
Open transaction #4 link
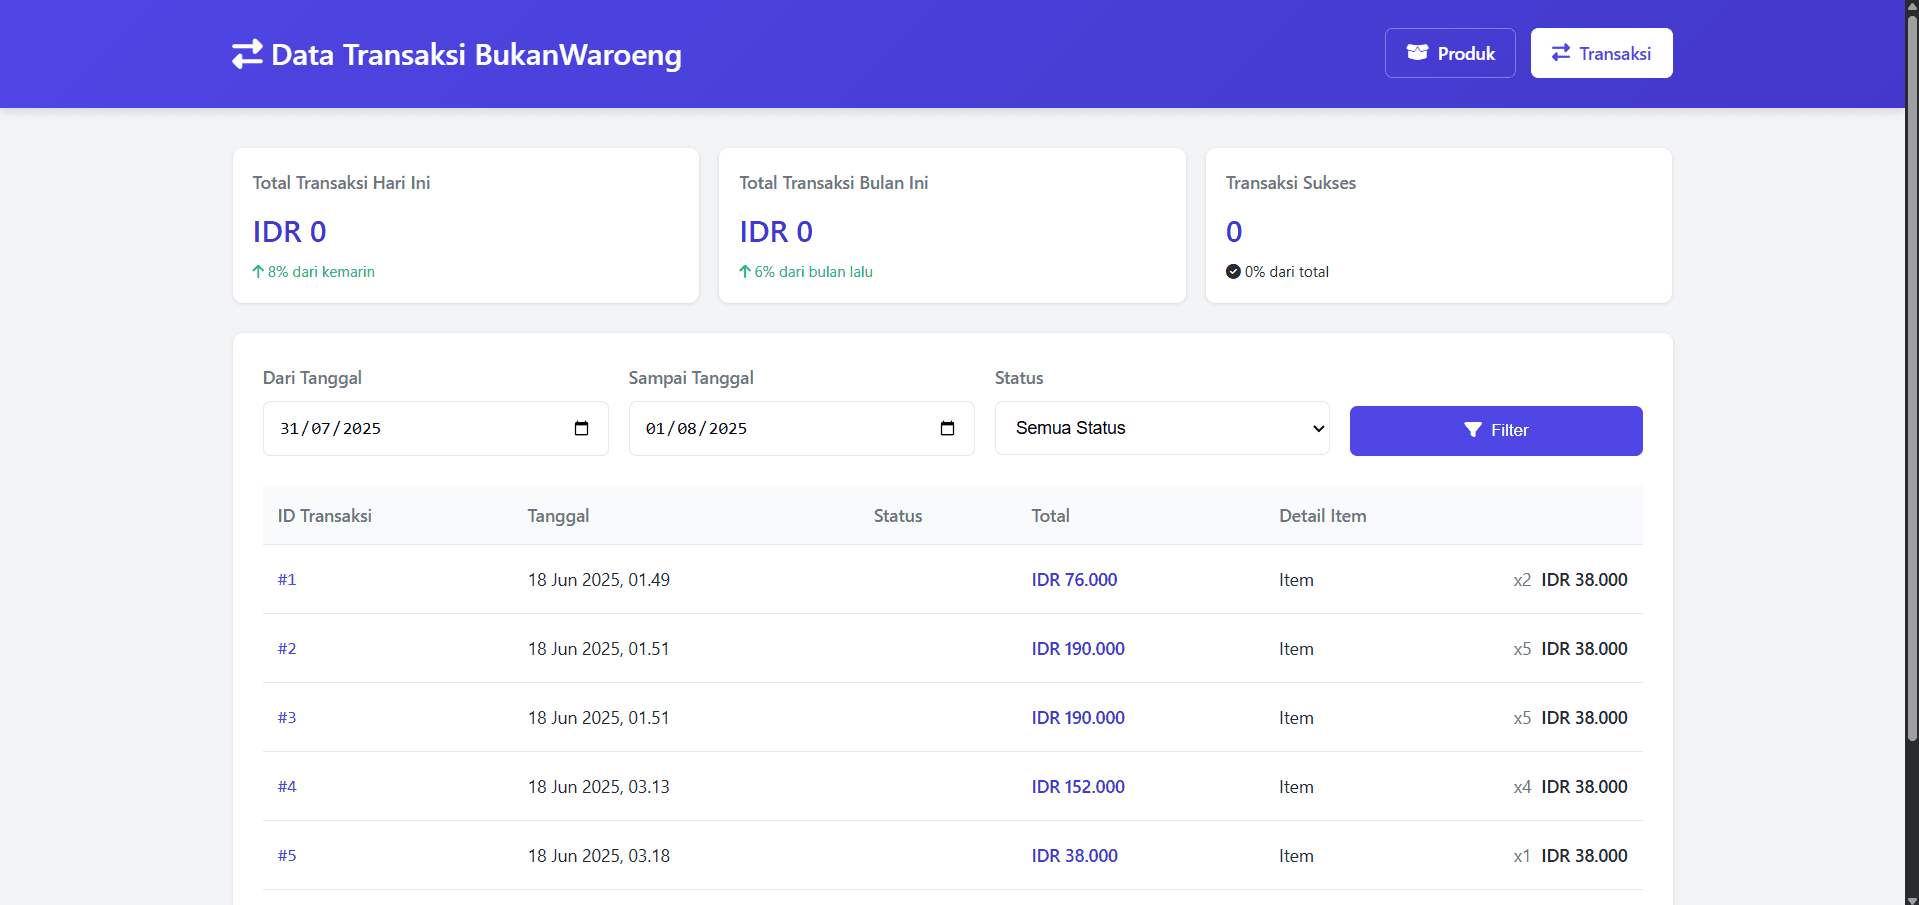pyautogui.click(x=287, y=787)
